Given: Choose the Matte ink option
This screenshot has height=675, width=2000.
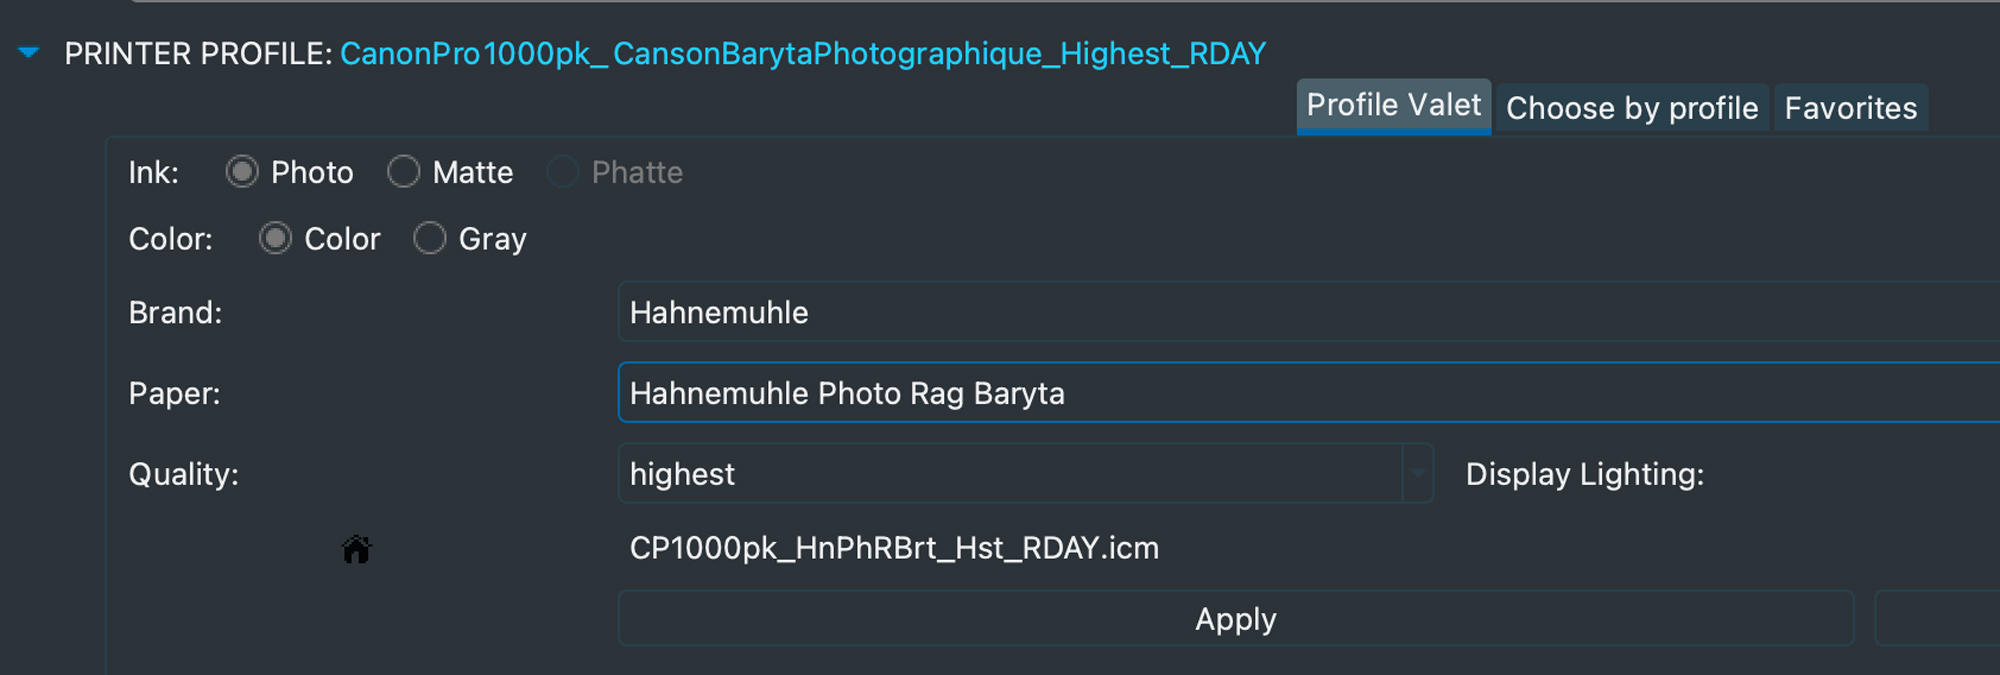Looking at the screenshot, I should [404, 172].
